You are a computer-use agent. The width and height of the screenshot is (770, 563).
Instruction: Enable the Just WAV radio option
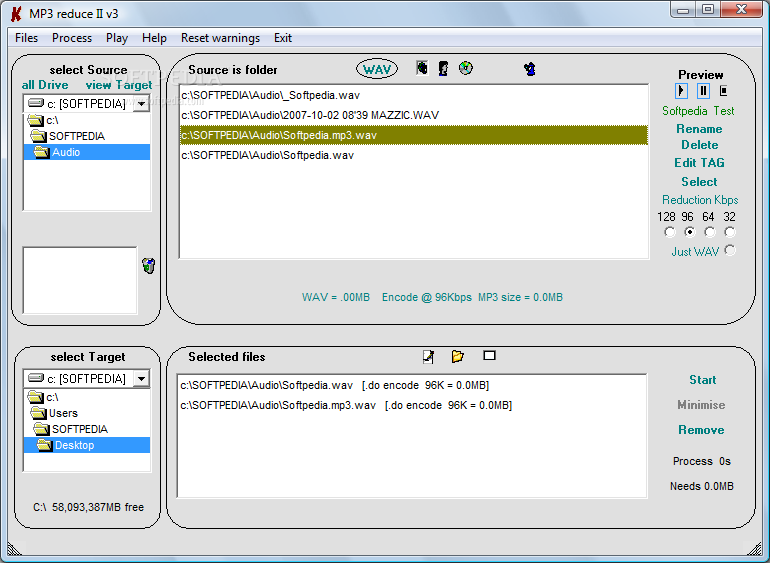tap(730, 251)
